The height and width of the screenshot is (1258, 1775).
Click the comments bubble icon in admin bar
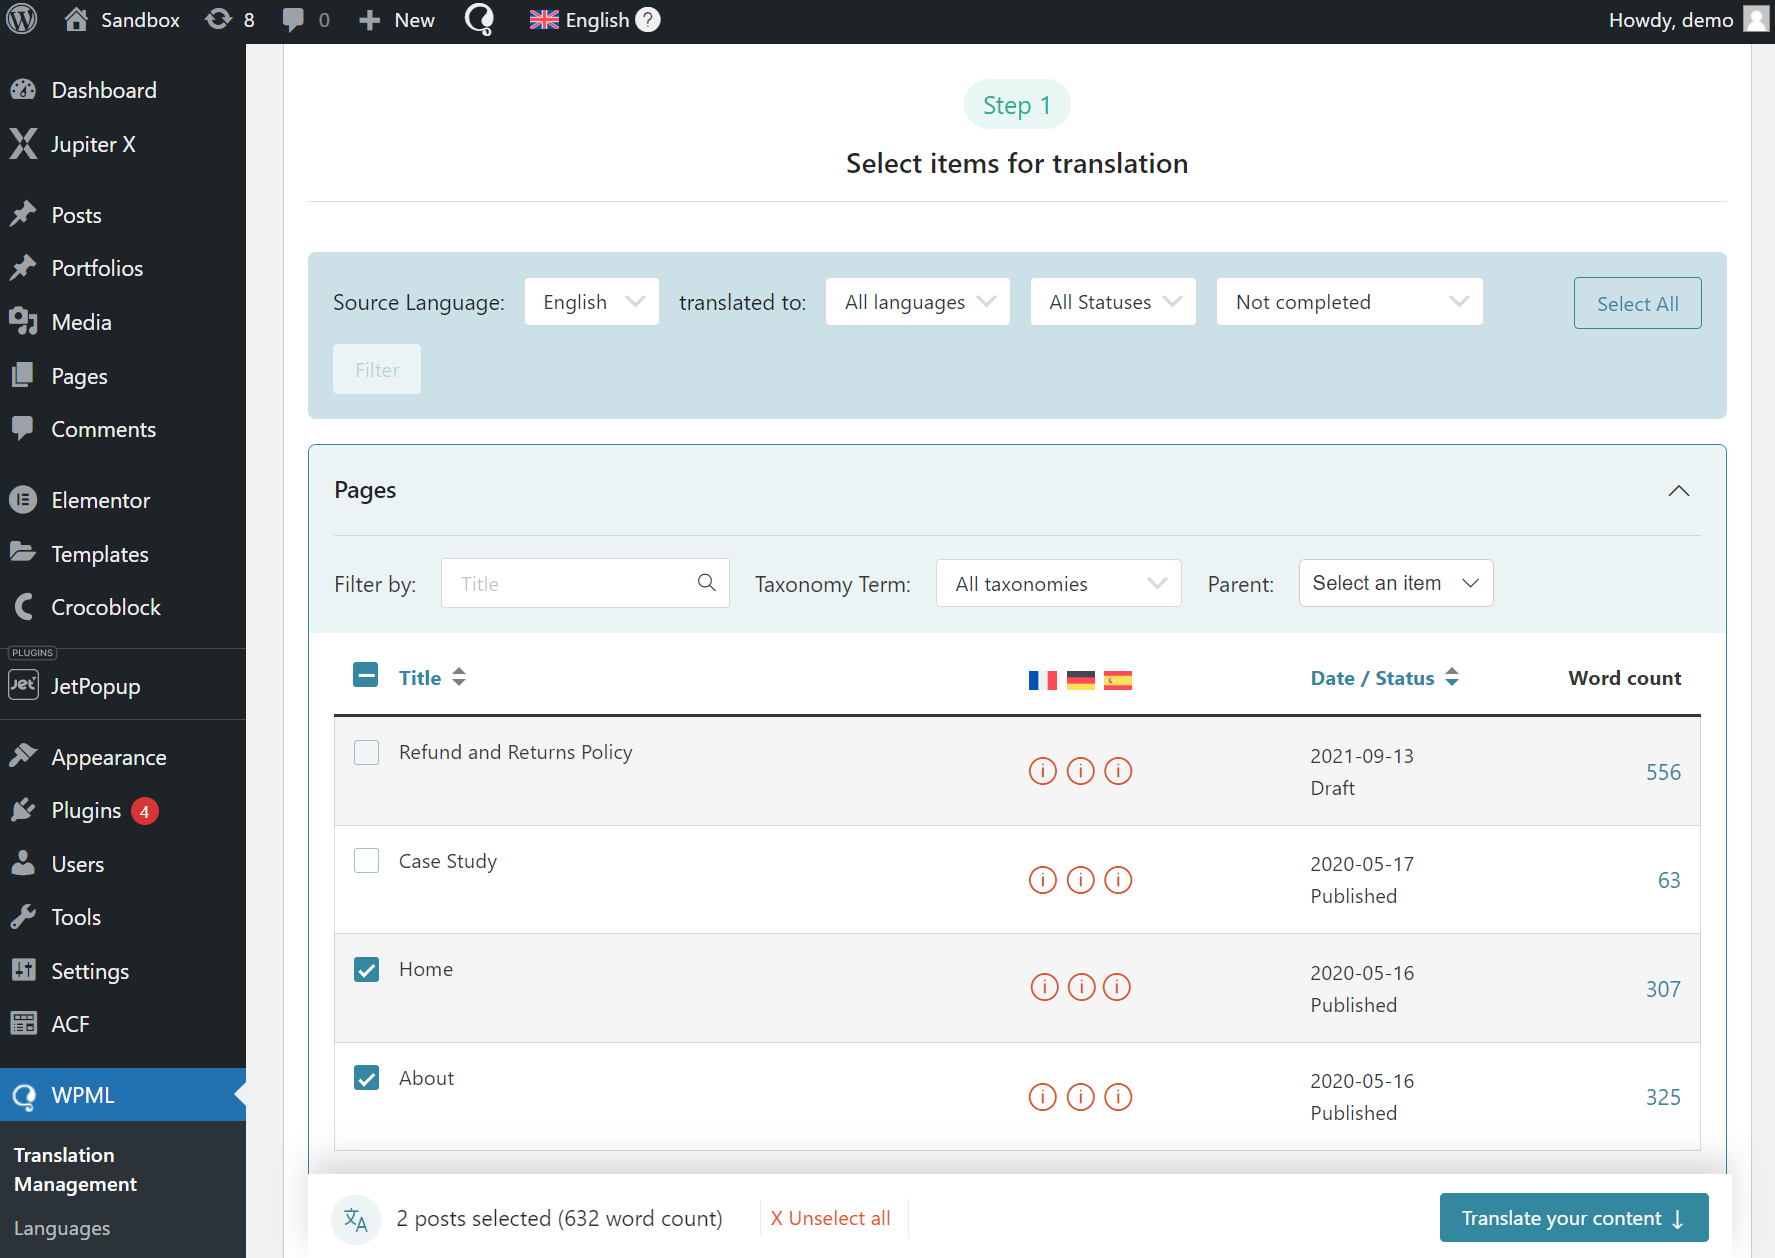(x=293, y=19)
